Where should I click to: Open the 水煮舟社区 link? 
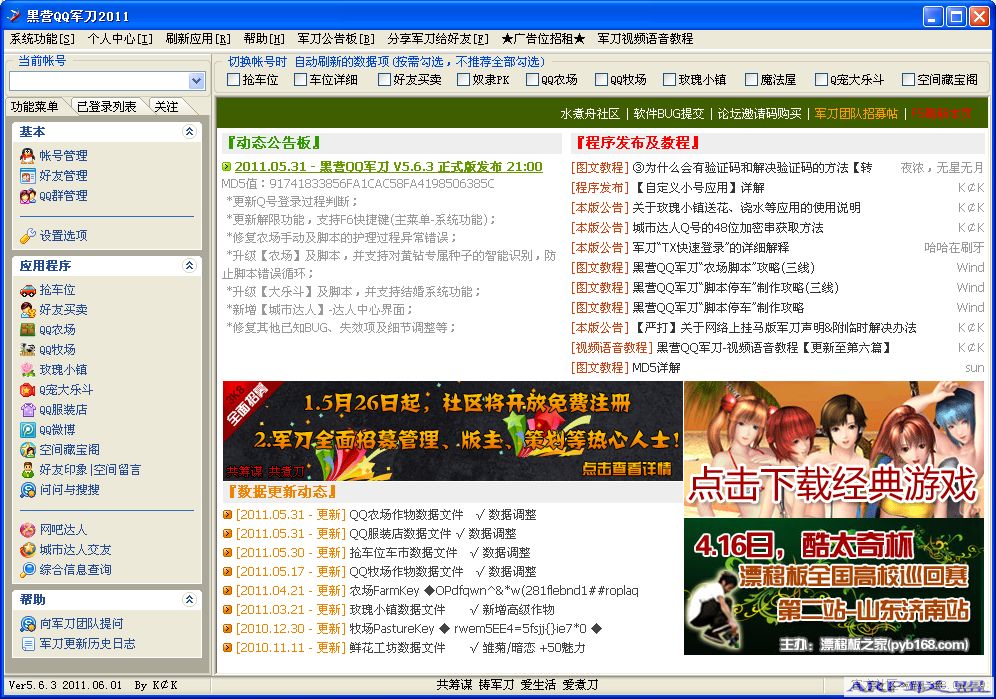tap(589, 114)
